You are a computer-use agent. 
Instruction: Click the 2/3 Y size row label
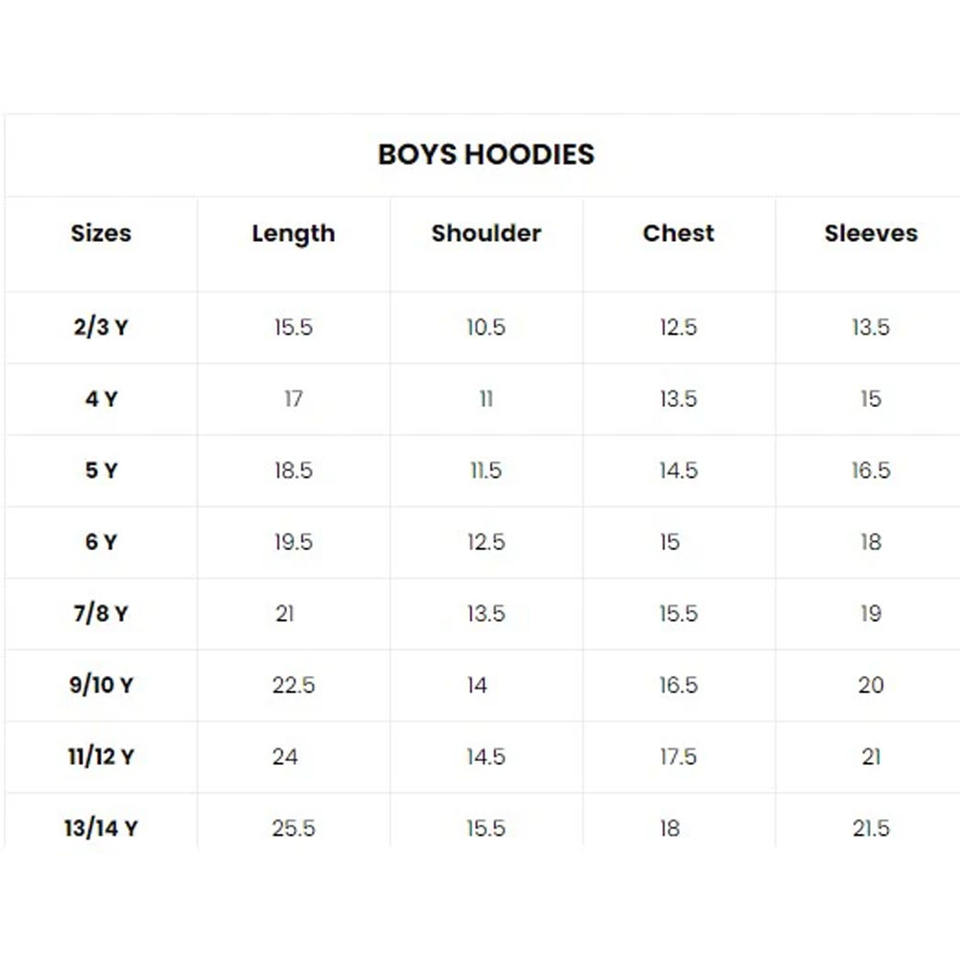(101, 327)
